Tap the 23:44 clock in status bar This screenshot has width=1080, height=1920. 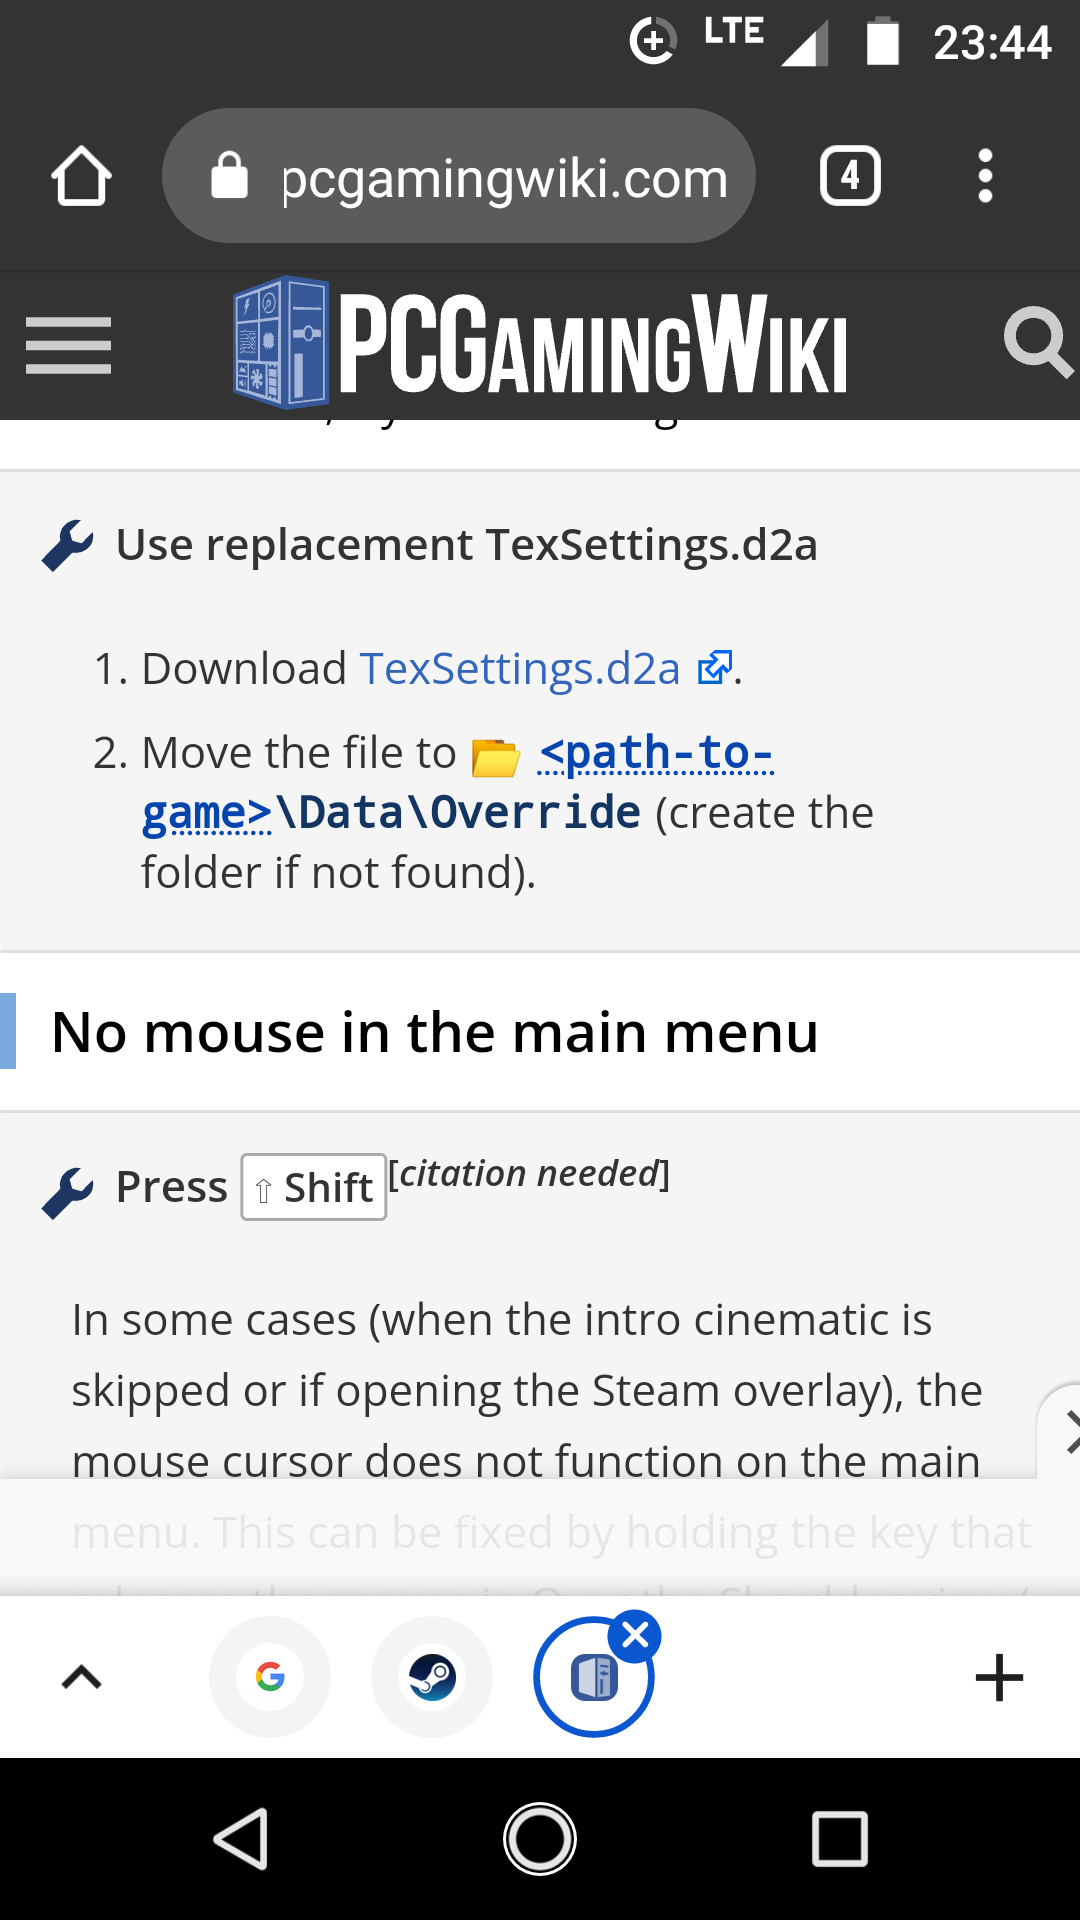992,43
